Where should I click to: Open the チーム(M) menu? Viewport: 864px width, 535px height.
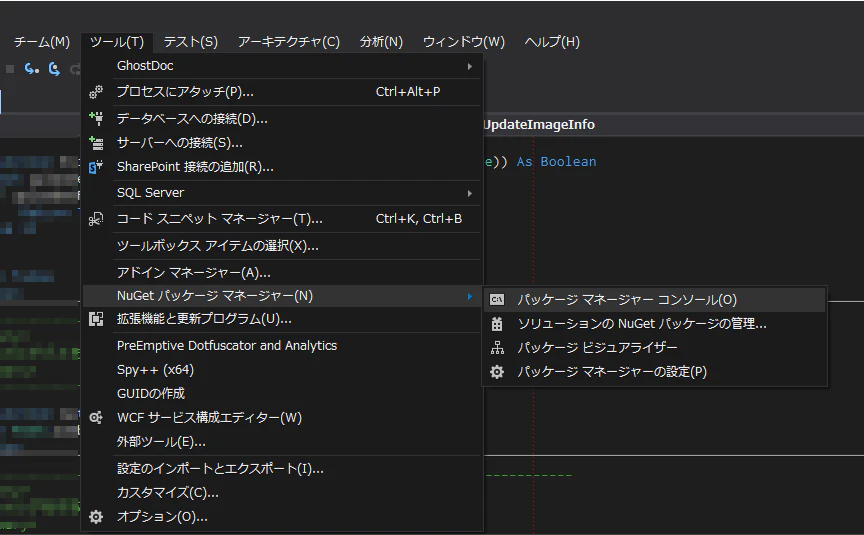pyautogui.click(x=42, y=42)
